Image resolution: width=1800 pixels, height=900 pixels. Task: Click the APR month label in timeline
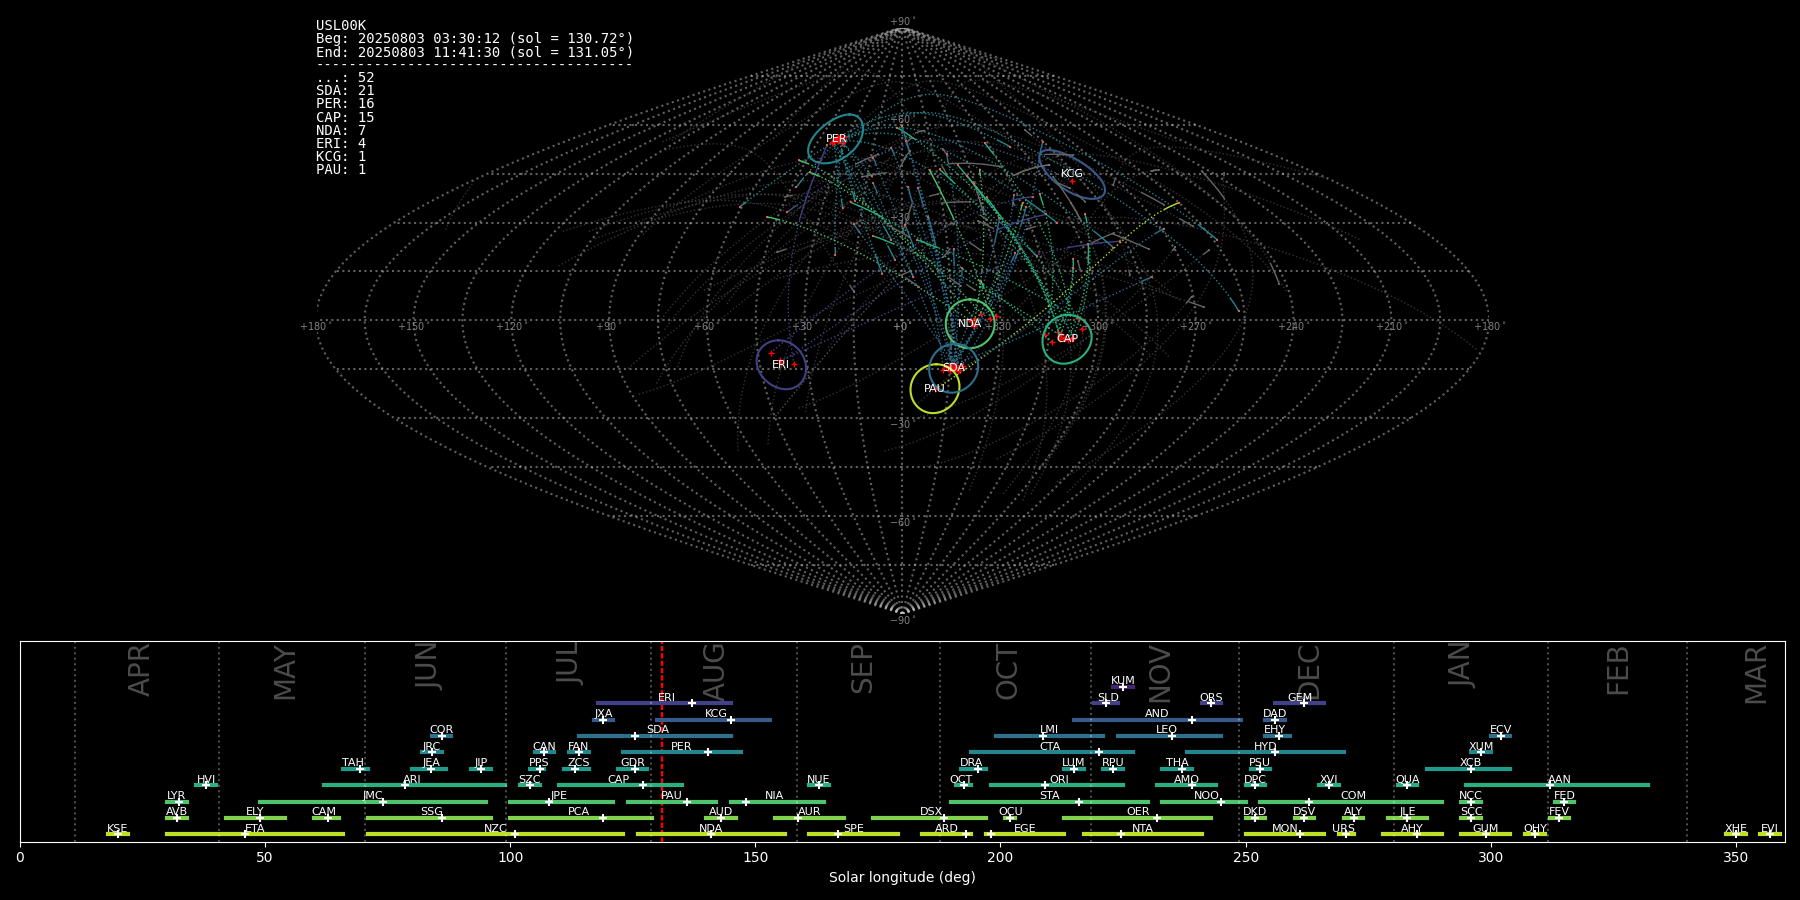[x=139, y=670]
